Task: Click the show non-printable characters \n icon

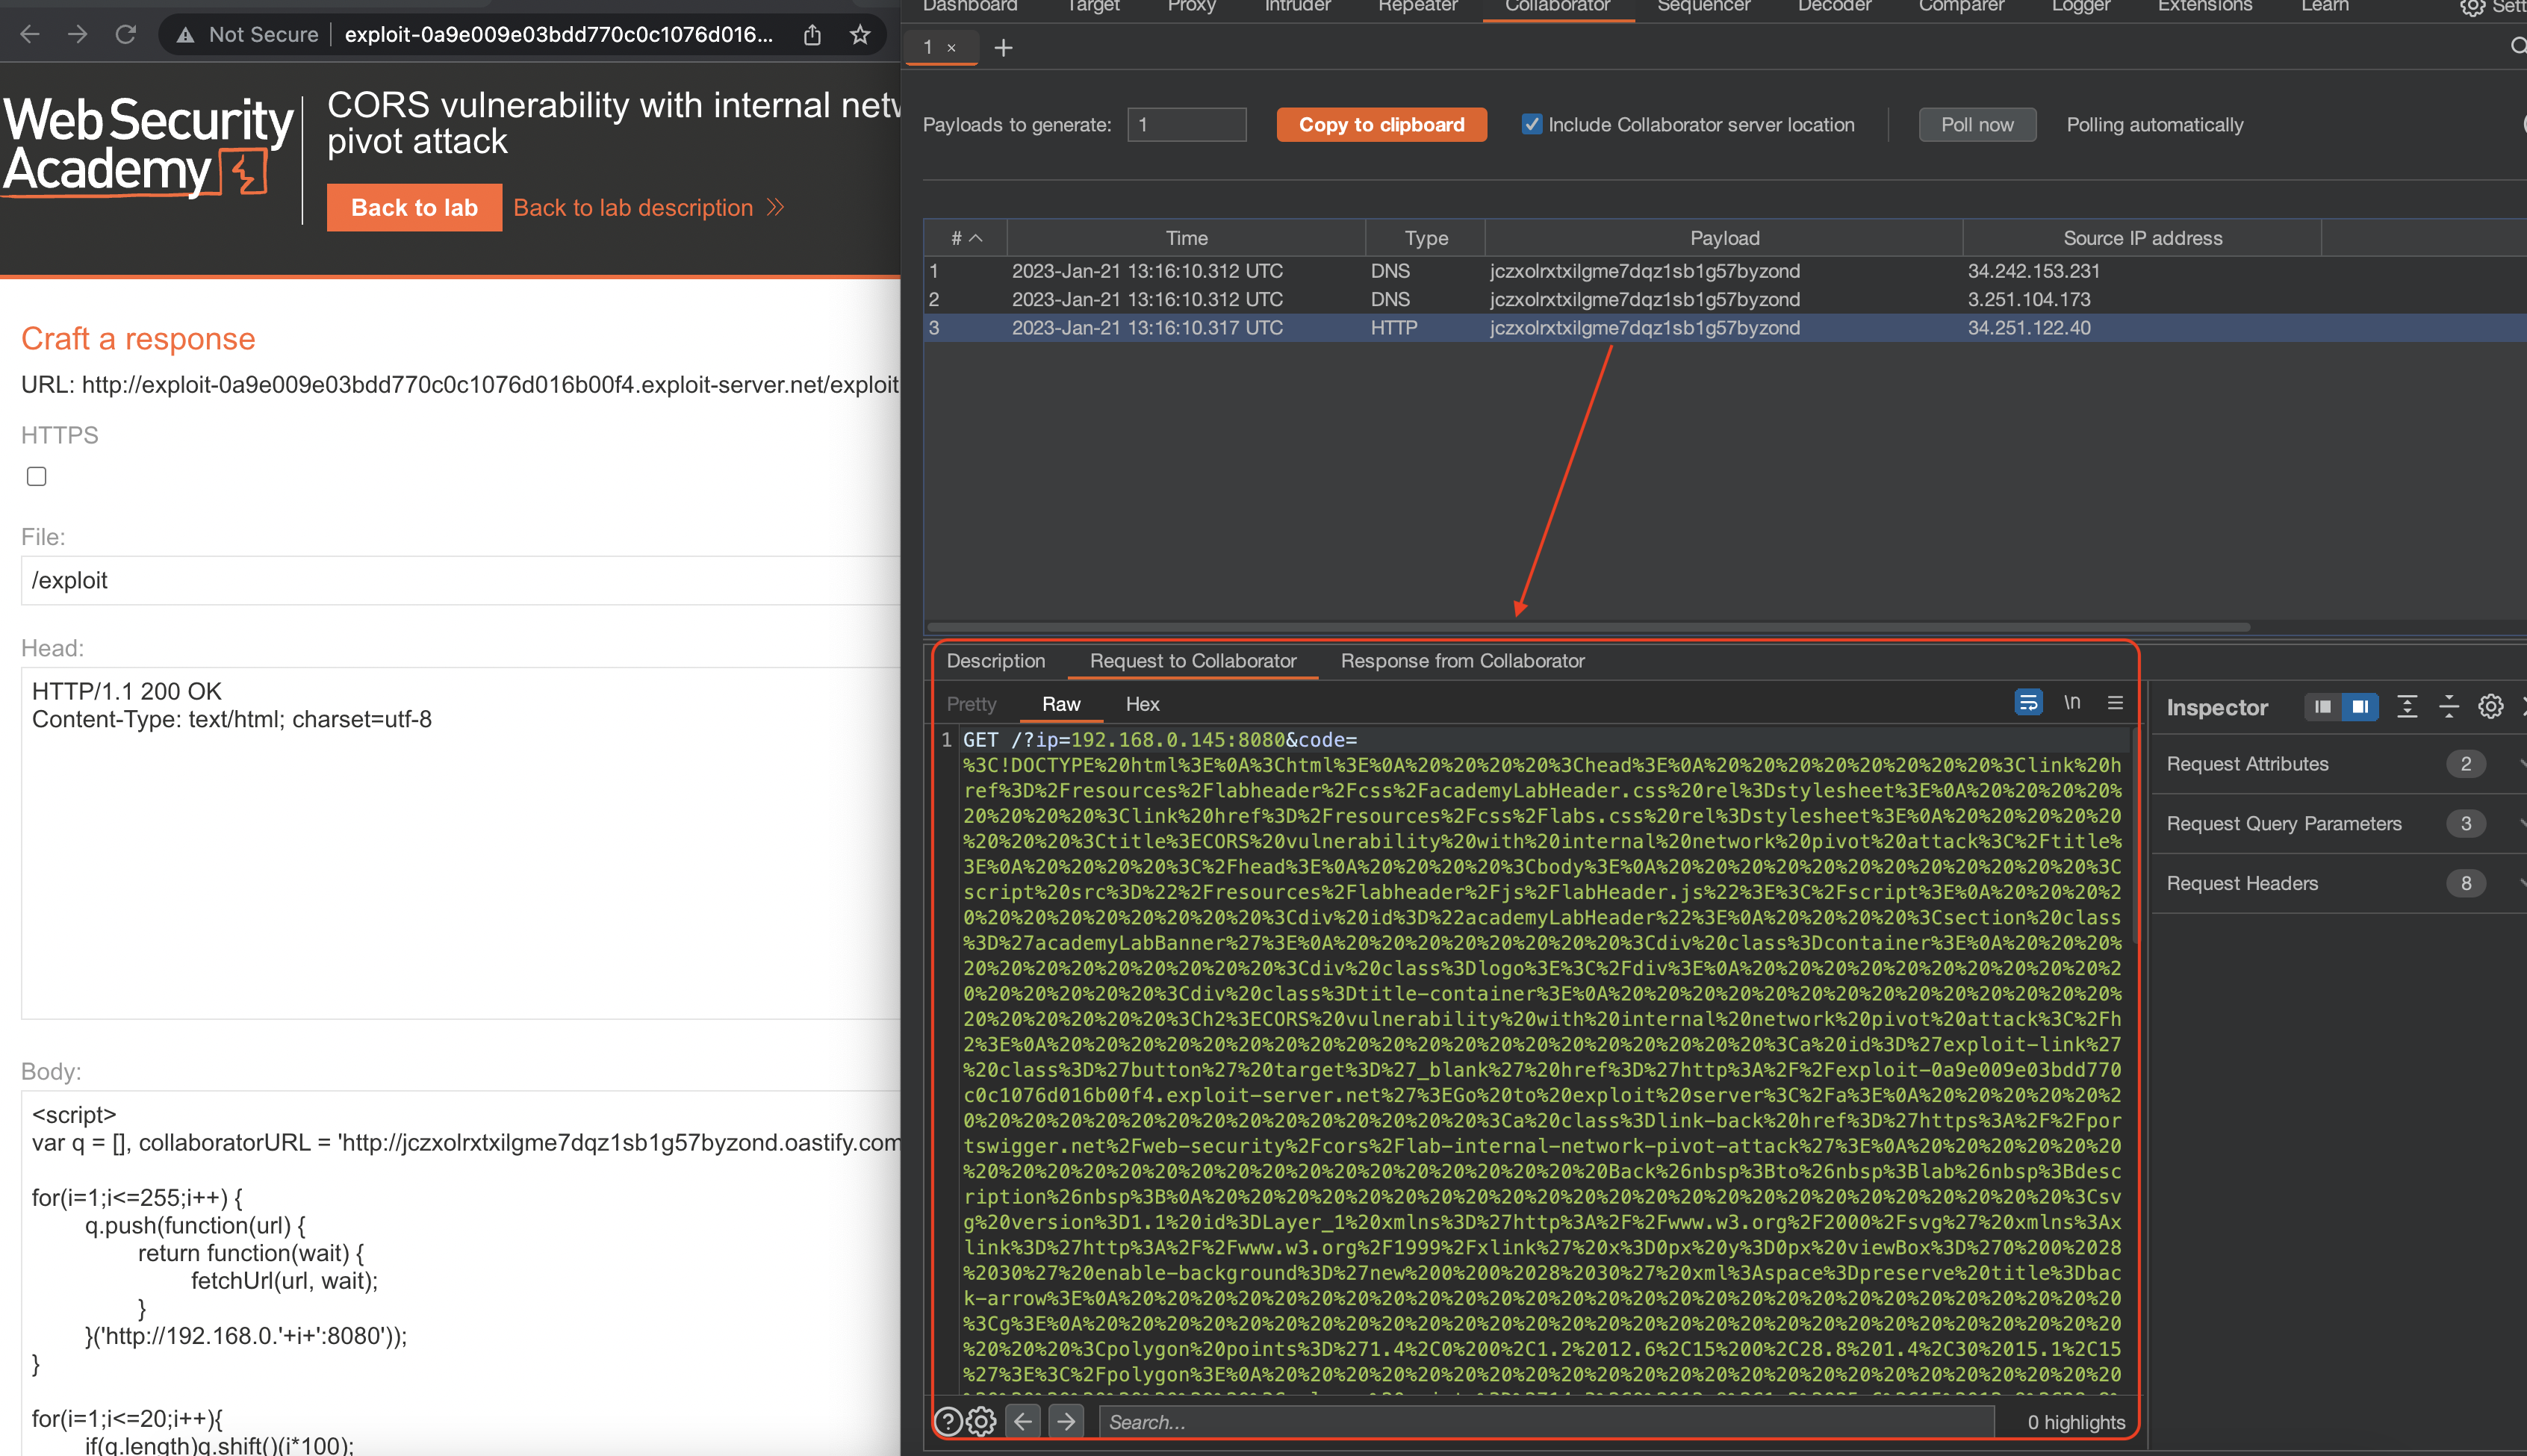Action: tap(2072, 703)
